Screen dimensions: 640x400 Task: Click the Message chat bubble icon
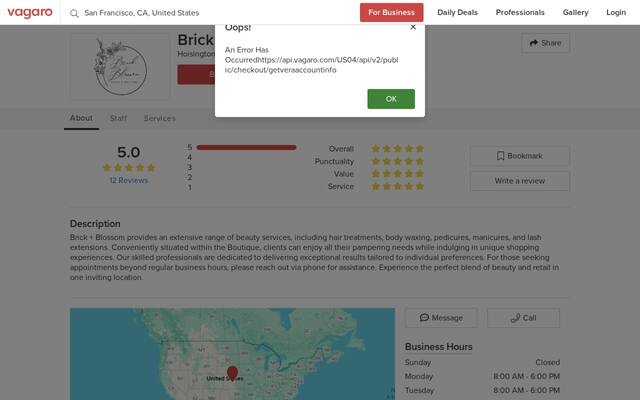pos(424,318)
